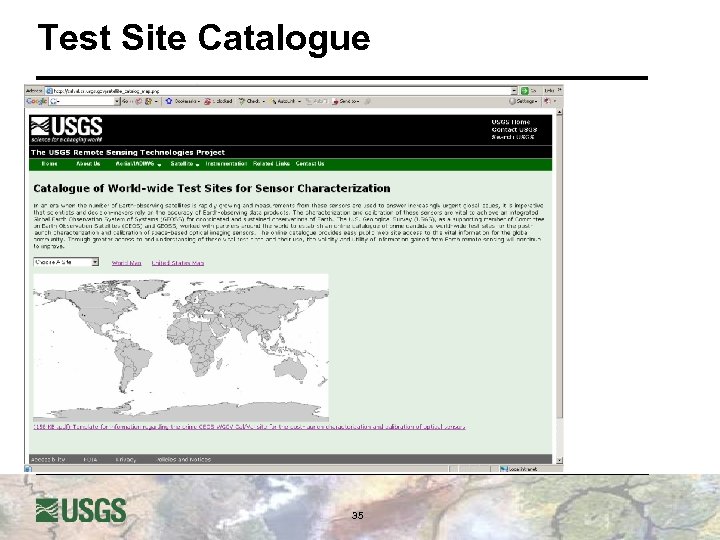Select About Us in the green navigation bar
Image resolution: width=720 pixels, height=540 pixels.
(x=88, y=164)
